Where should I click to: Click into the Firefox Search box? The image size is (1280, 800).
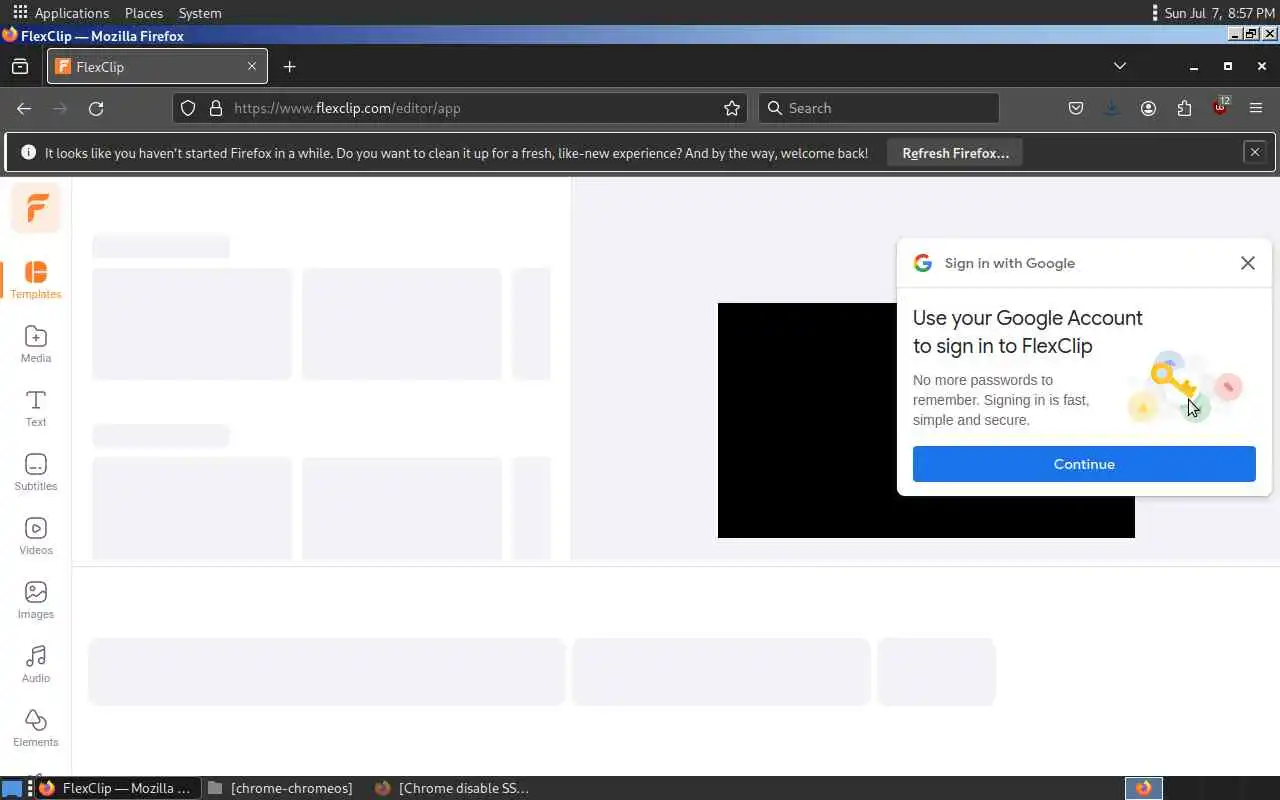point(879,108)
